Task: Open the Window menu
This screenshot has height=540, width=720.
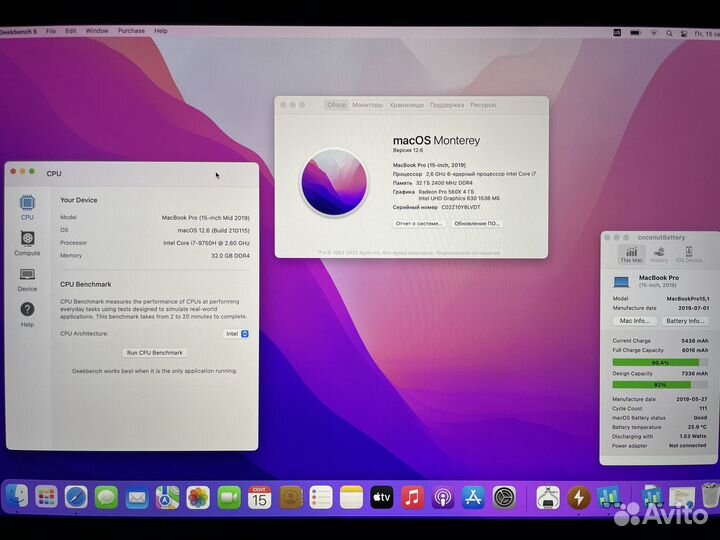Action: tap(97, 31)
